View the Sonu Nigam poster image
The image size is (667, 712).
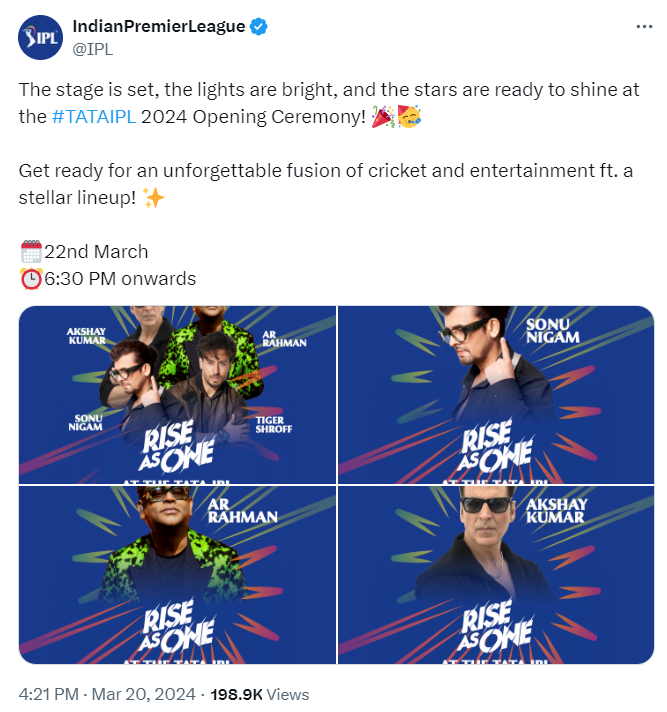496,395
